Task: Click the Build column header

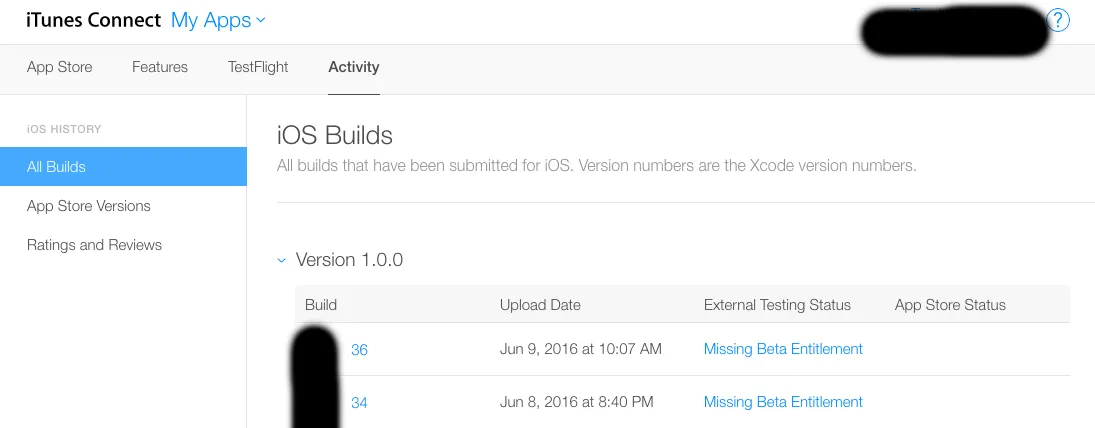Action: pos(321,305)
